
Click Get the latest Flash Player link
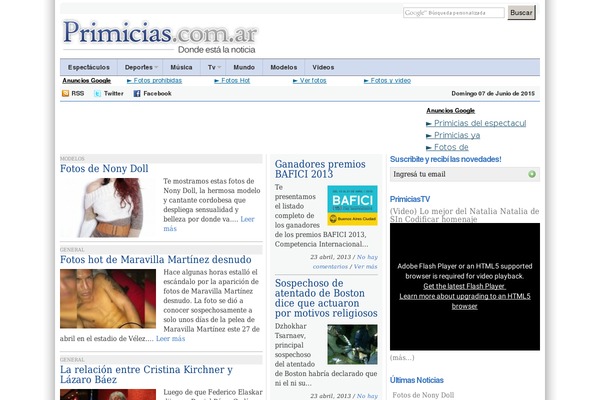point(465,286)
